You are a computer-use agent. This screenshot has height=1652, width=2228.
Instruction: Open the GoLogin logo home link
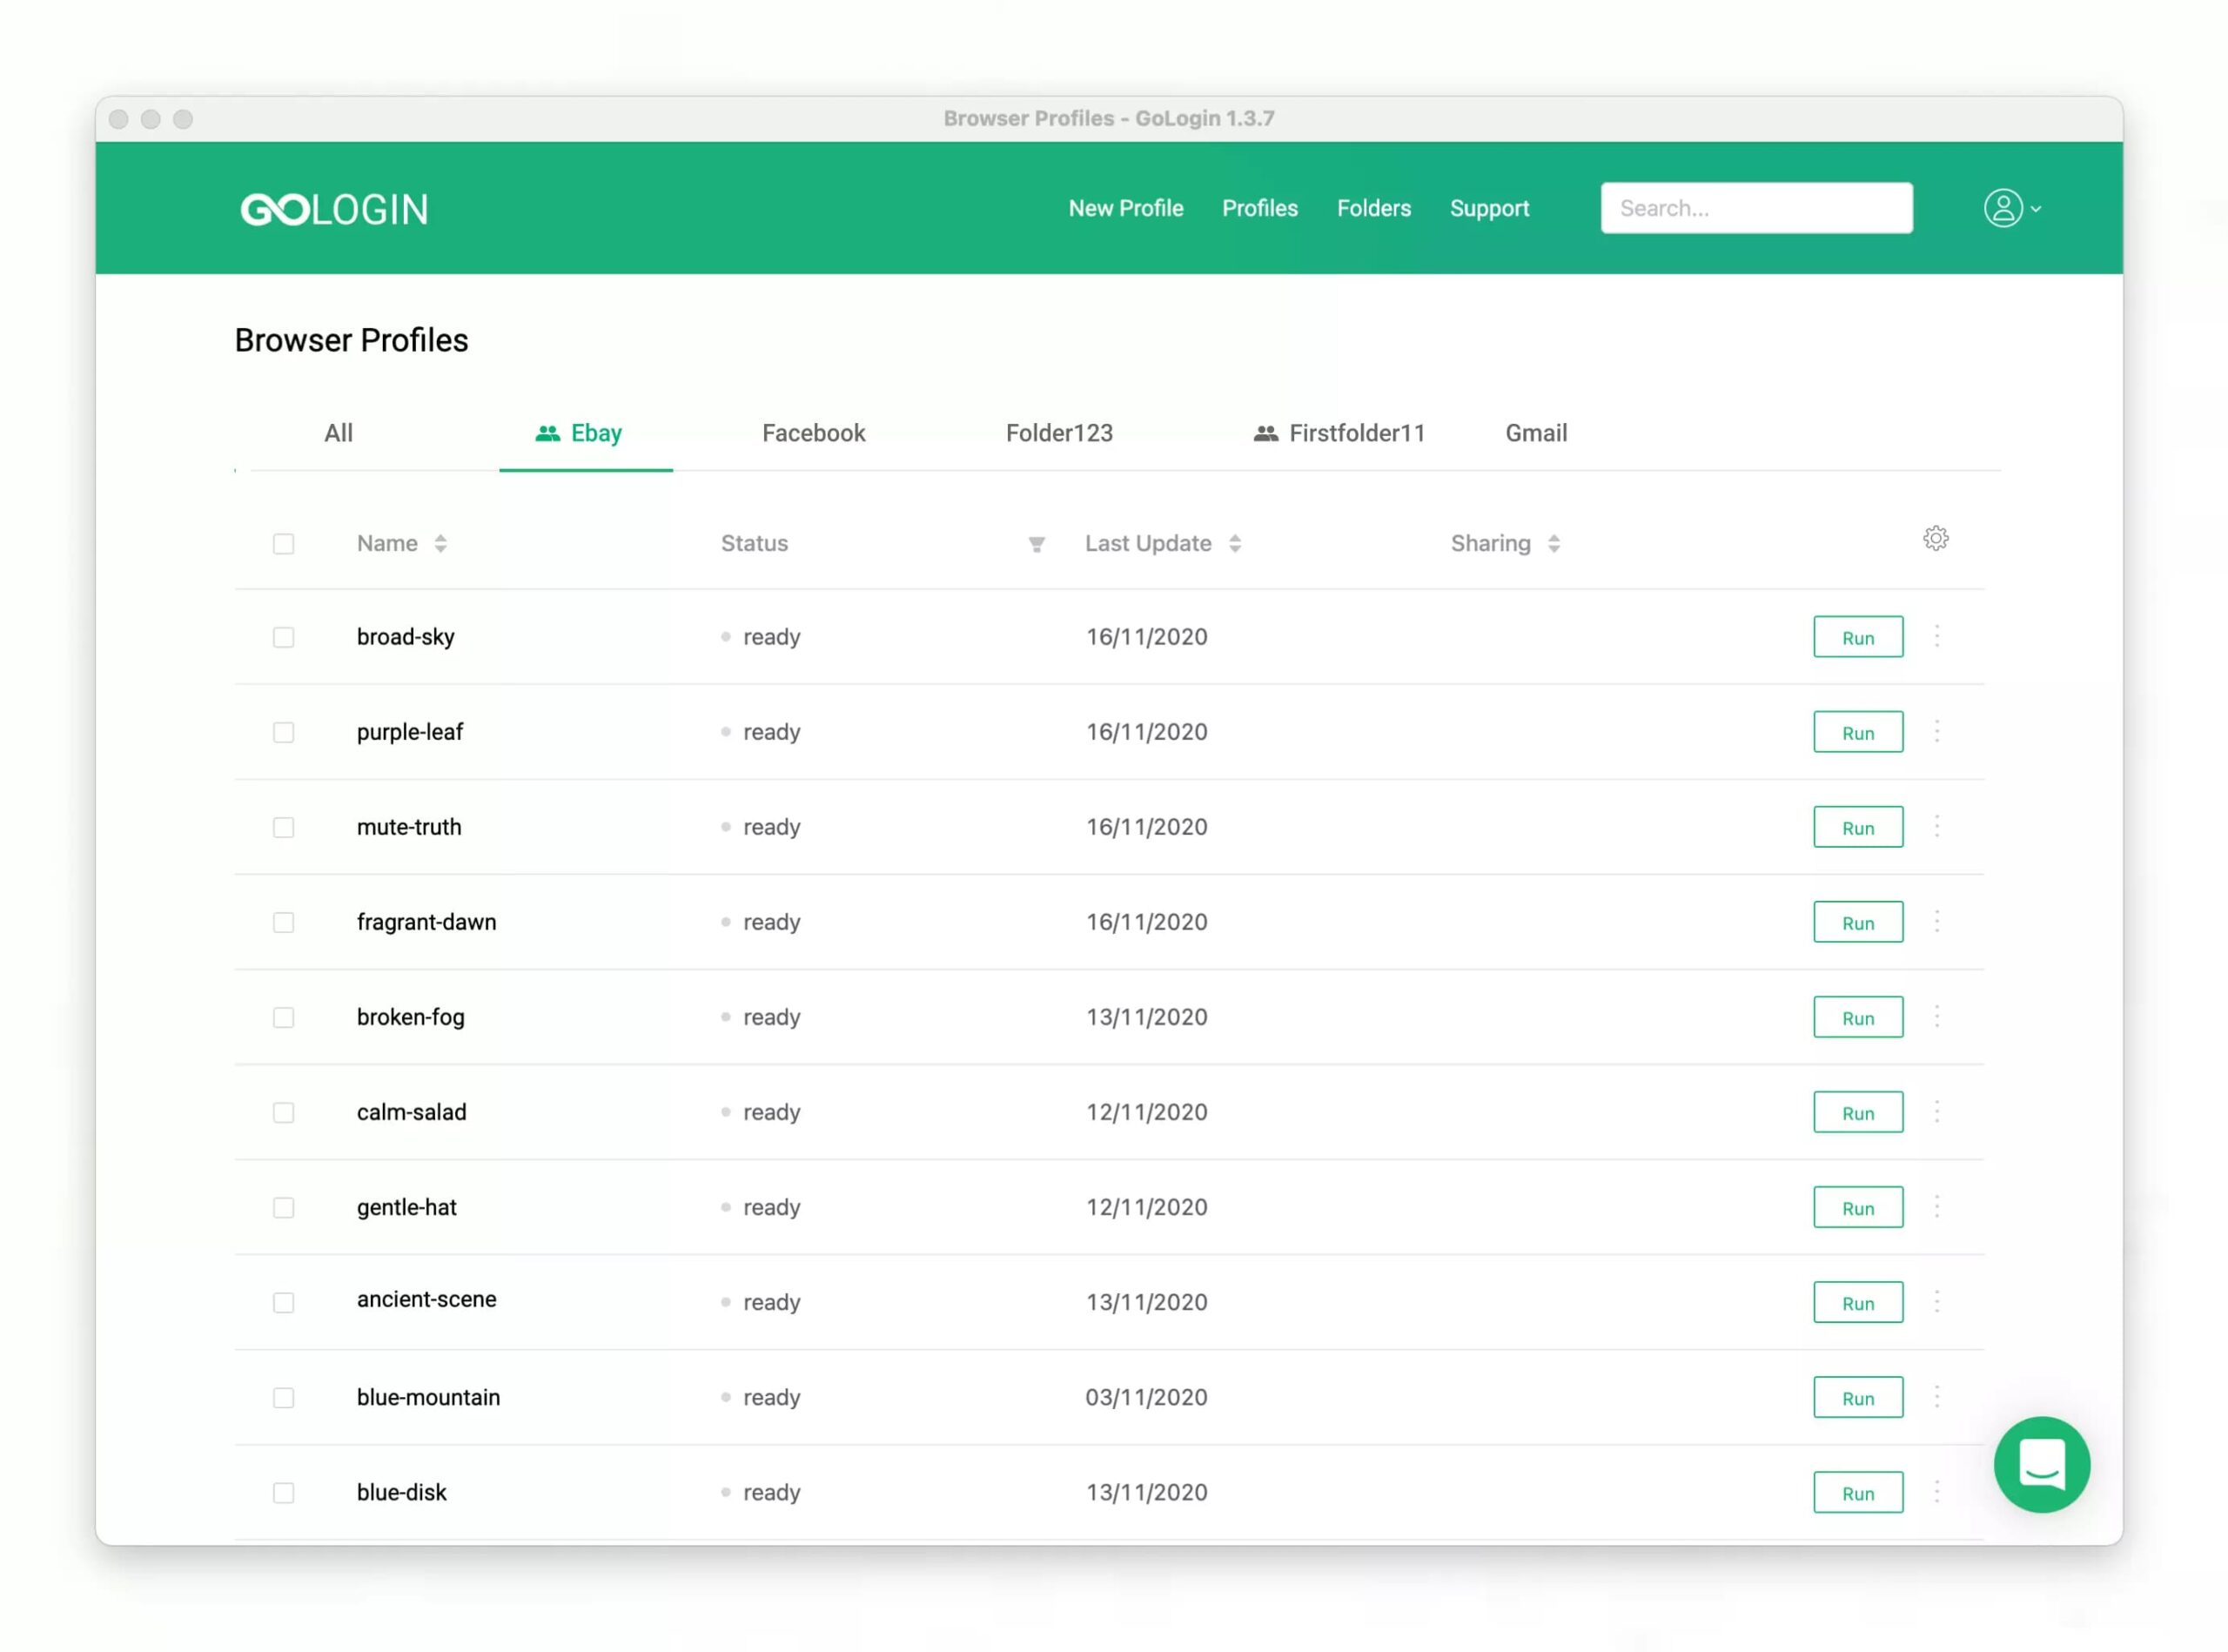334,209
